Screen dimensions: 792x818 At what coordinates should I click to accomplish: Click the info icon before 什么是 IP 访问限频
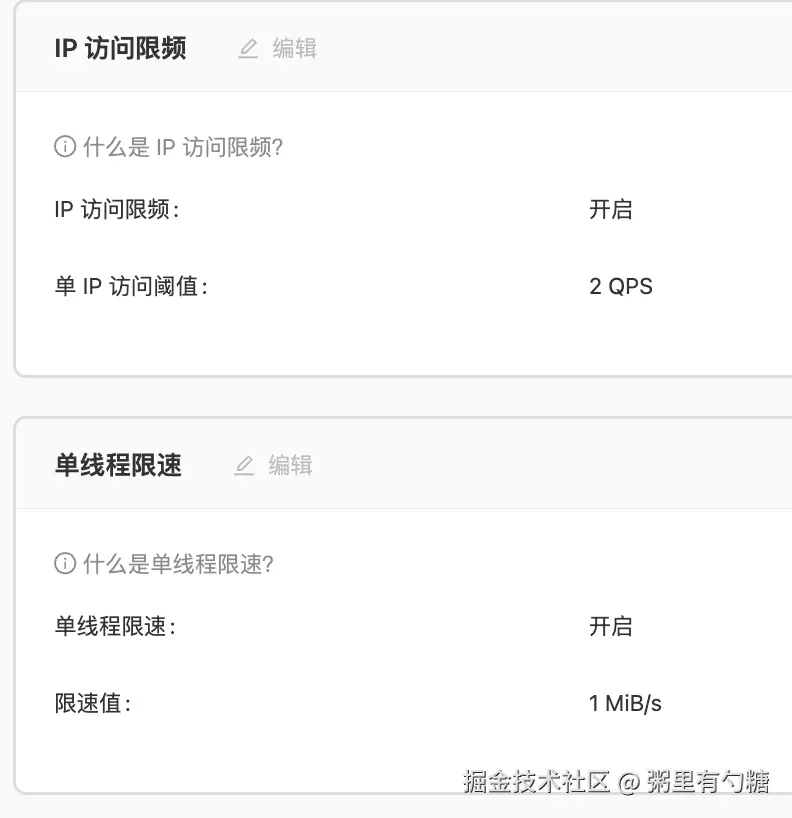pos(65,147)
